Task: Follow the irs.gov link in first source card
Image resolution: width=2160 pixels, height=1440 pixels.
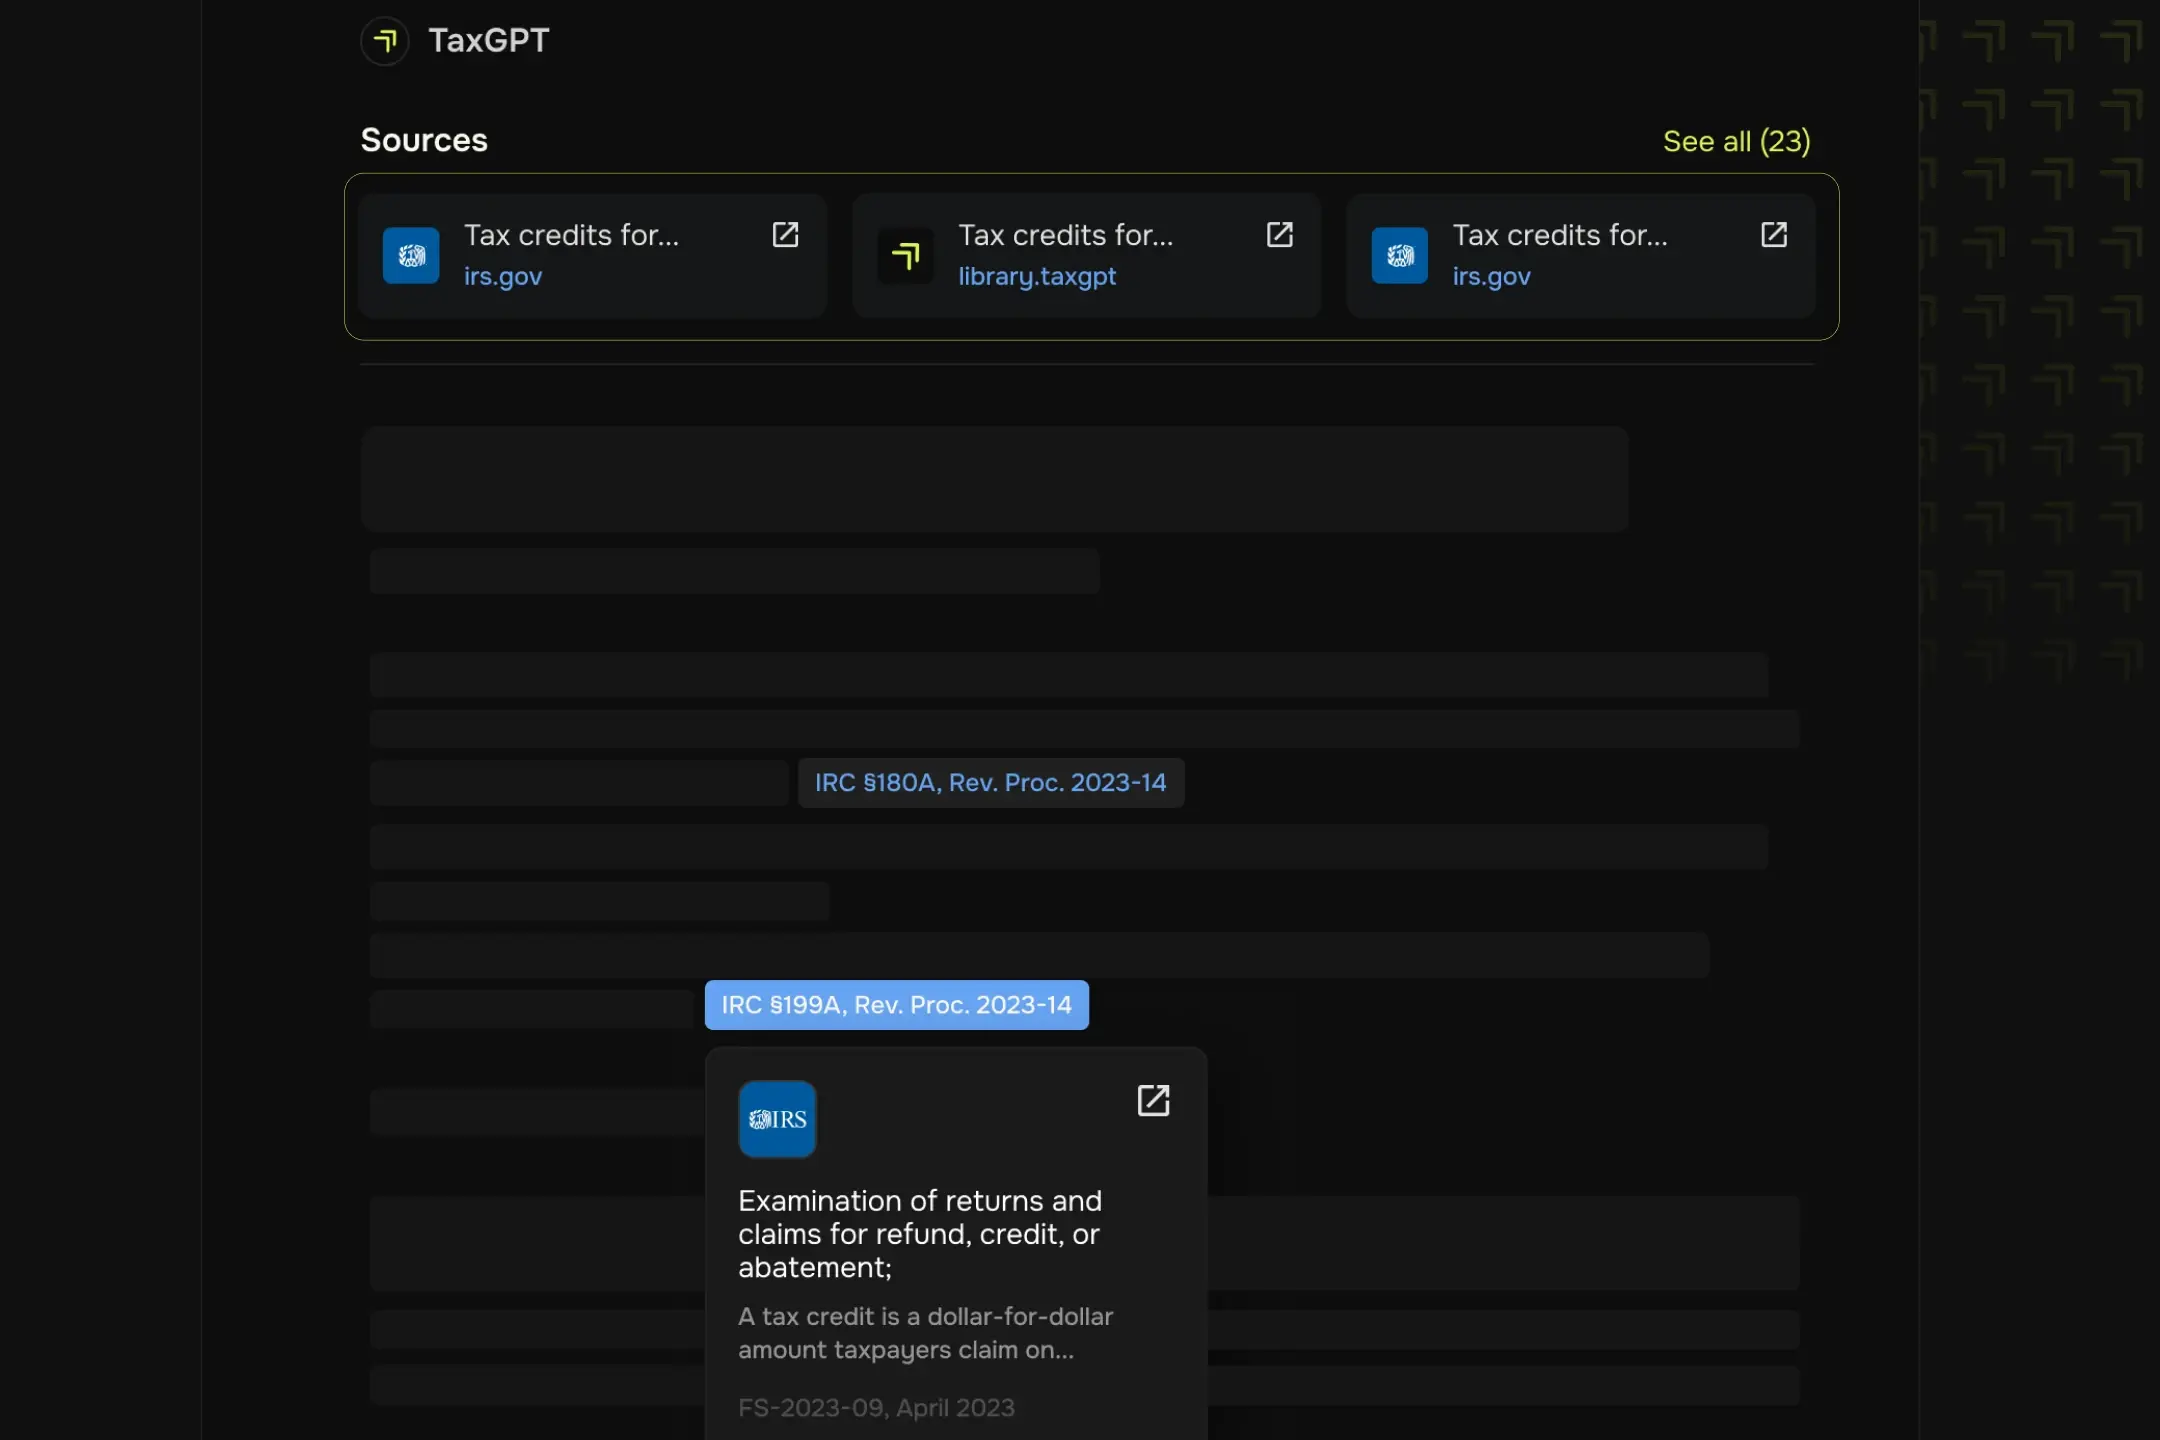Action: [503, 277]
